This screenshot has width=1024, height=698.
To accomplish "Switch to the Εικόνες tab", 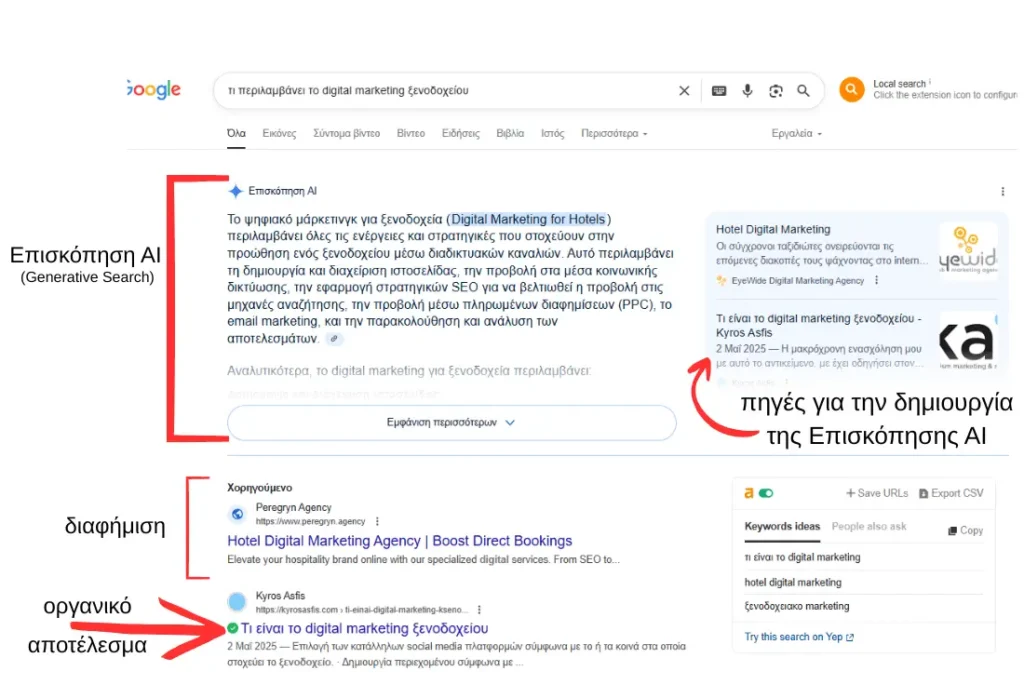I will (279, 134).
